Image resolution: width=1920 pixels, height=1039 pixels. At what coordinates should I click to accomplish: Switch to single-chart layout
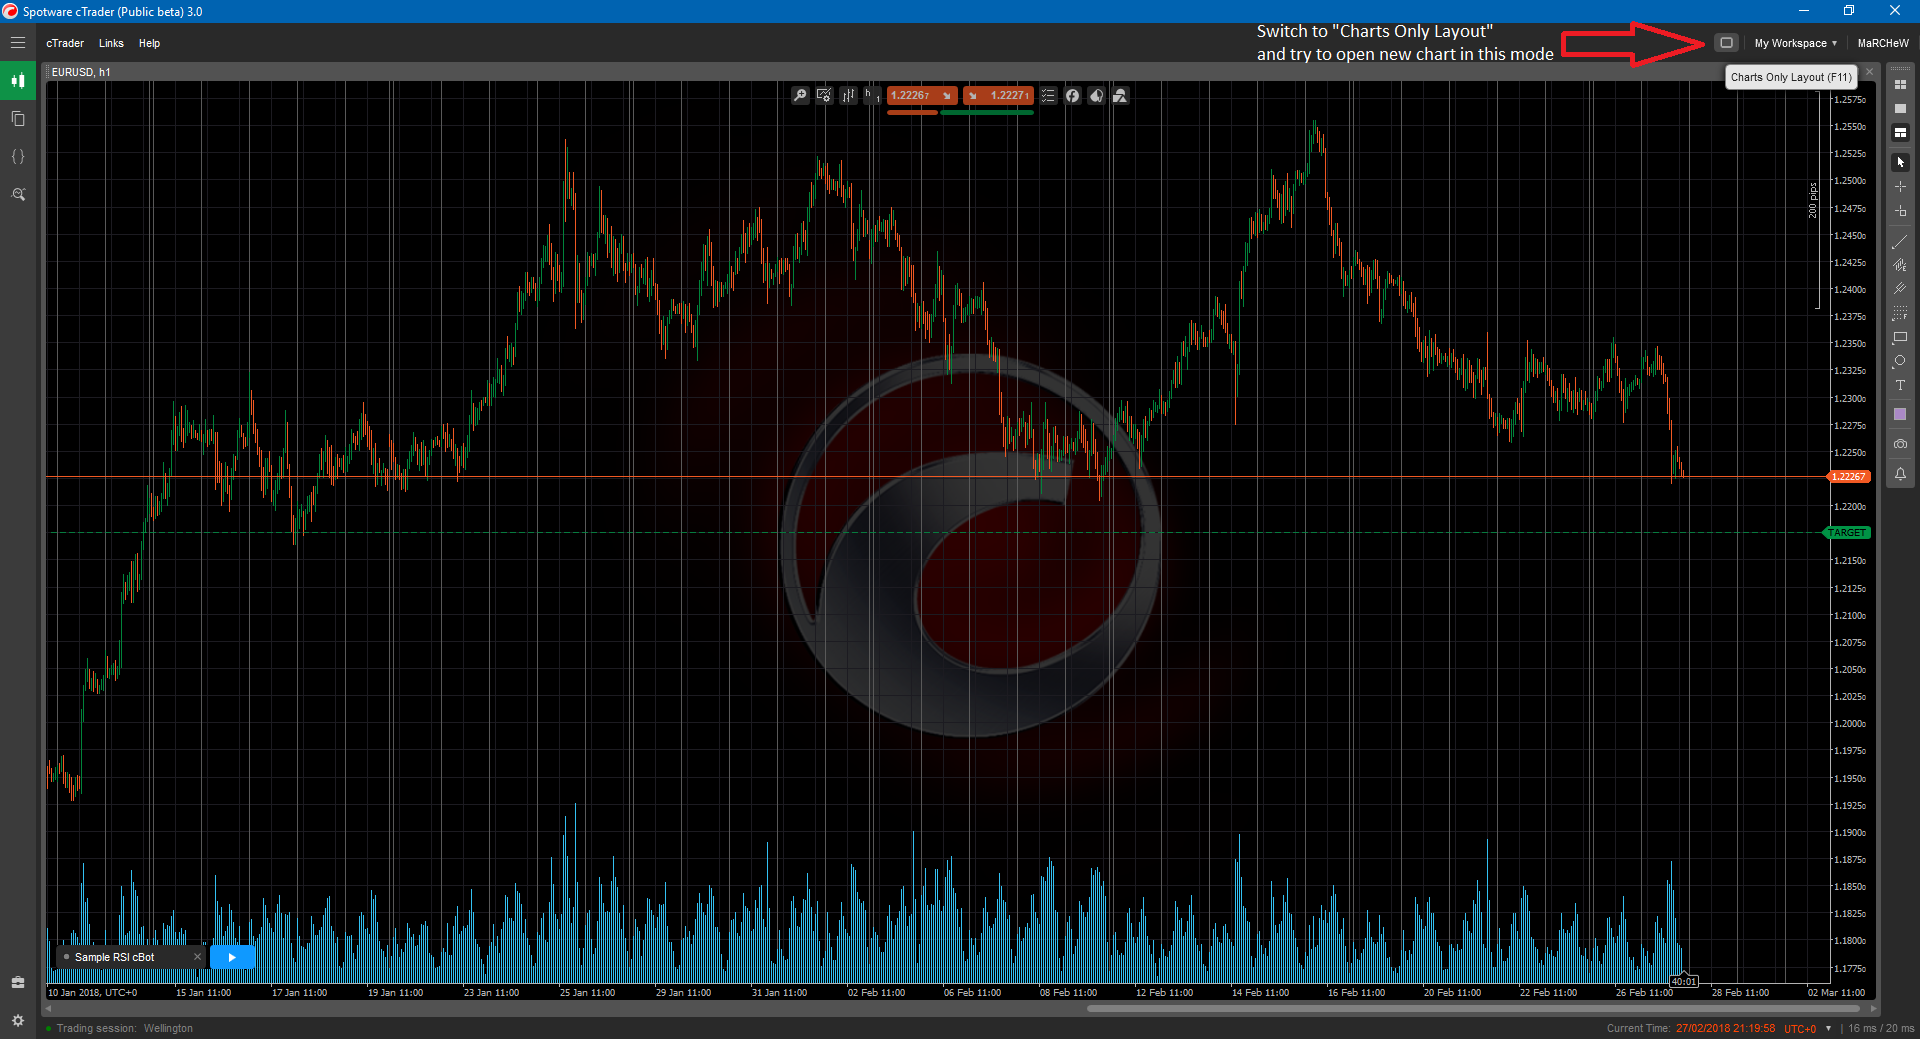(x=1900, y=109)
